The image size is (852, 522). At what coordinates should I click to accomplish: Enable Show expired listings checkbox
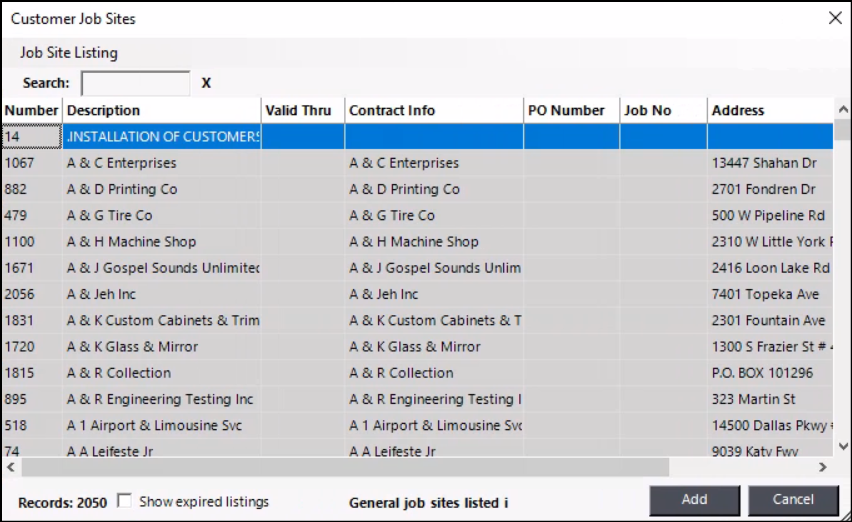click(x=125, y=501)
